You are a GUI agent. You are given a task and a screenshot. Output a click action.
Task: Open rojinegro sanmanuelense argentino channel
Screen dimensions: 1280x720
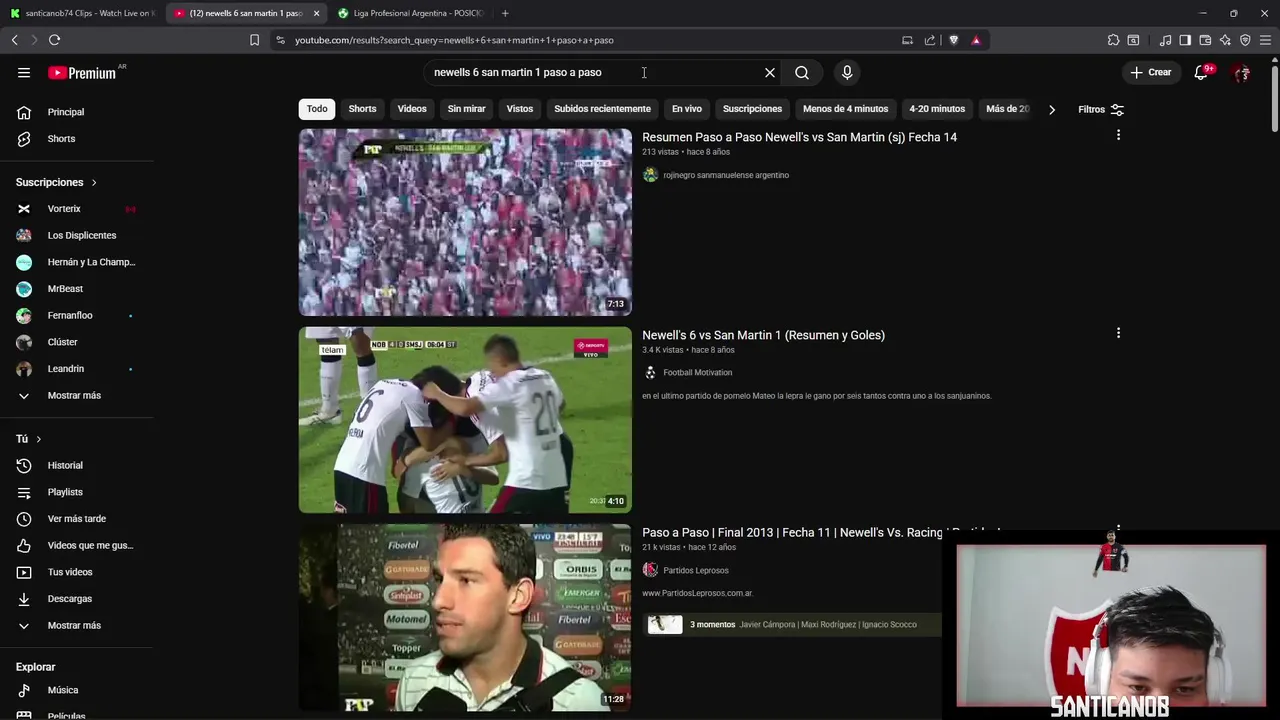pos(726,175)
